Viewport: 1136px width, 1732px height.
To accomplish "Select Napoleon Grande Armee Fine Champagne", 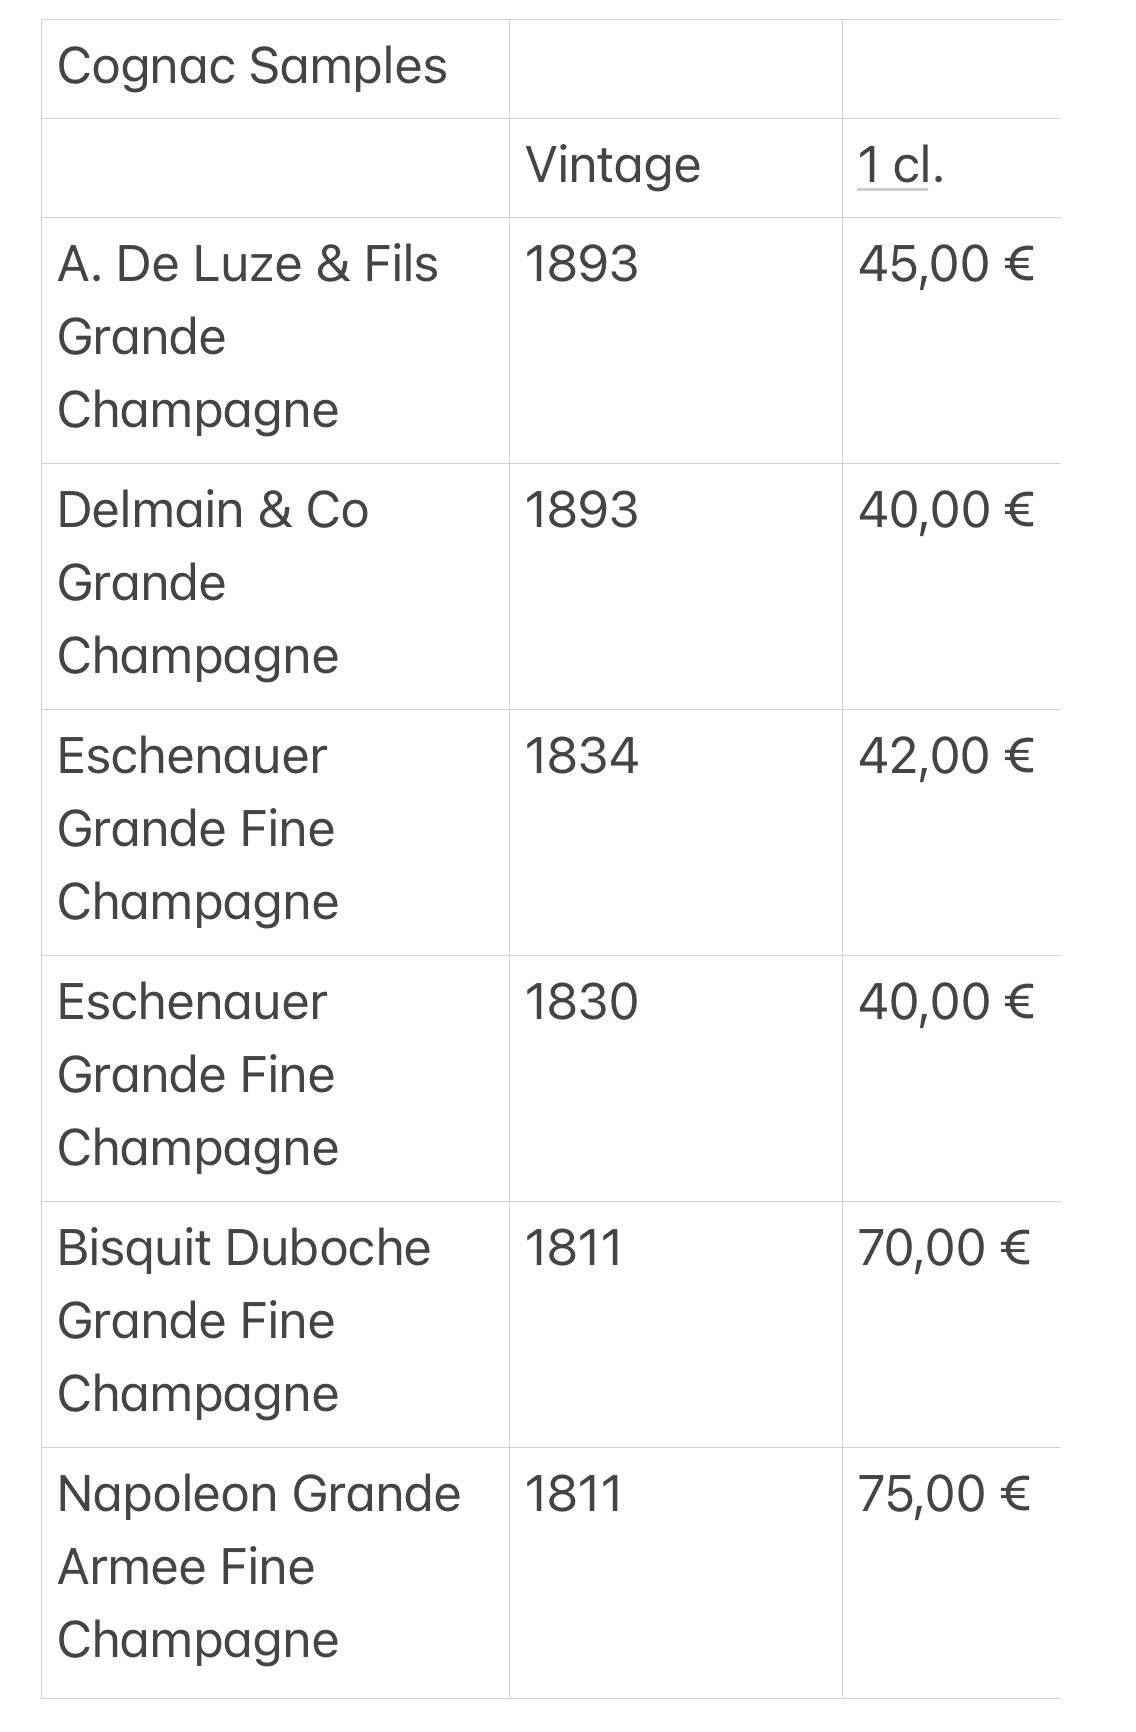I will click(x=259, y=1568).
